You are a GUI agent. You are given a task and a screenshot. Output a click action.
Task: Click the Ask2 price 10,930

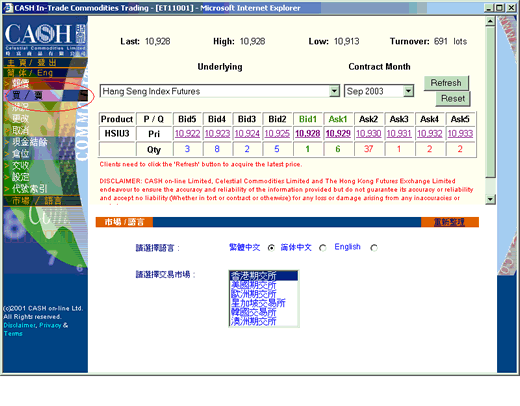point(369,134)
